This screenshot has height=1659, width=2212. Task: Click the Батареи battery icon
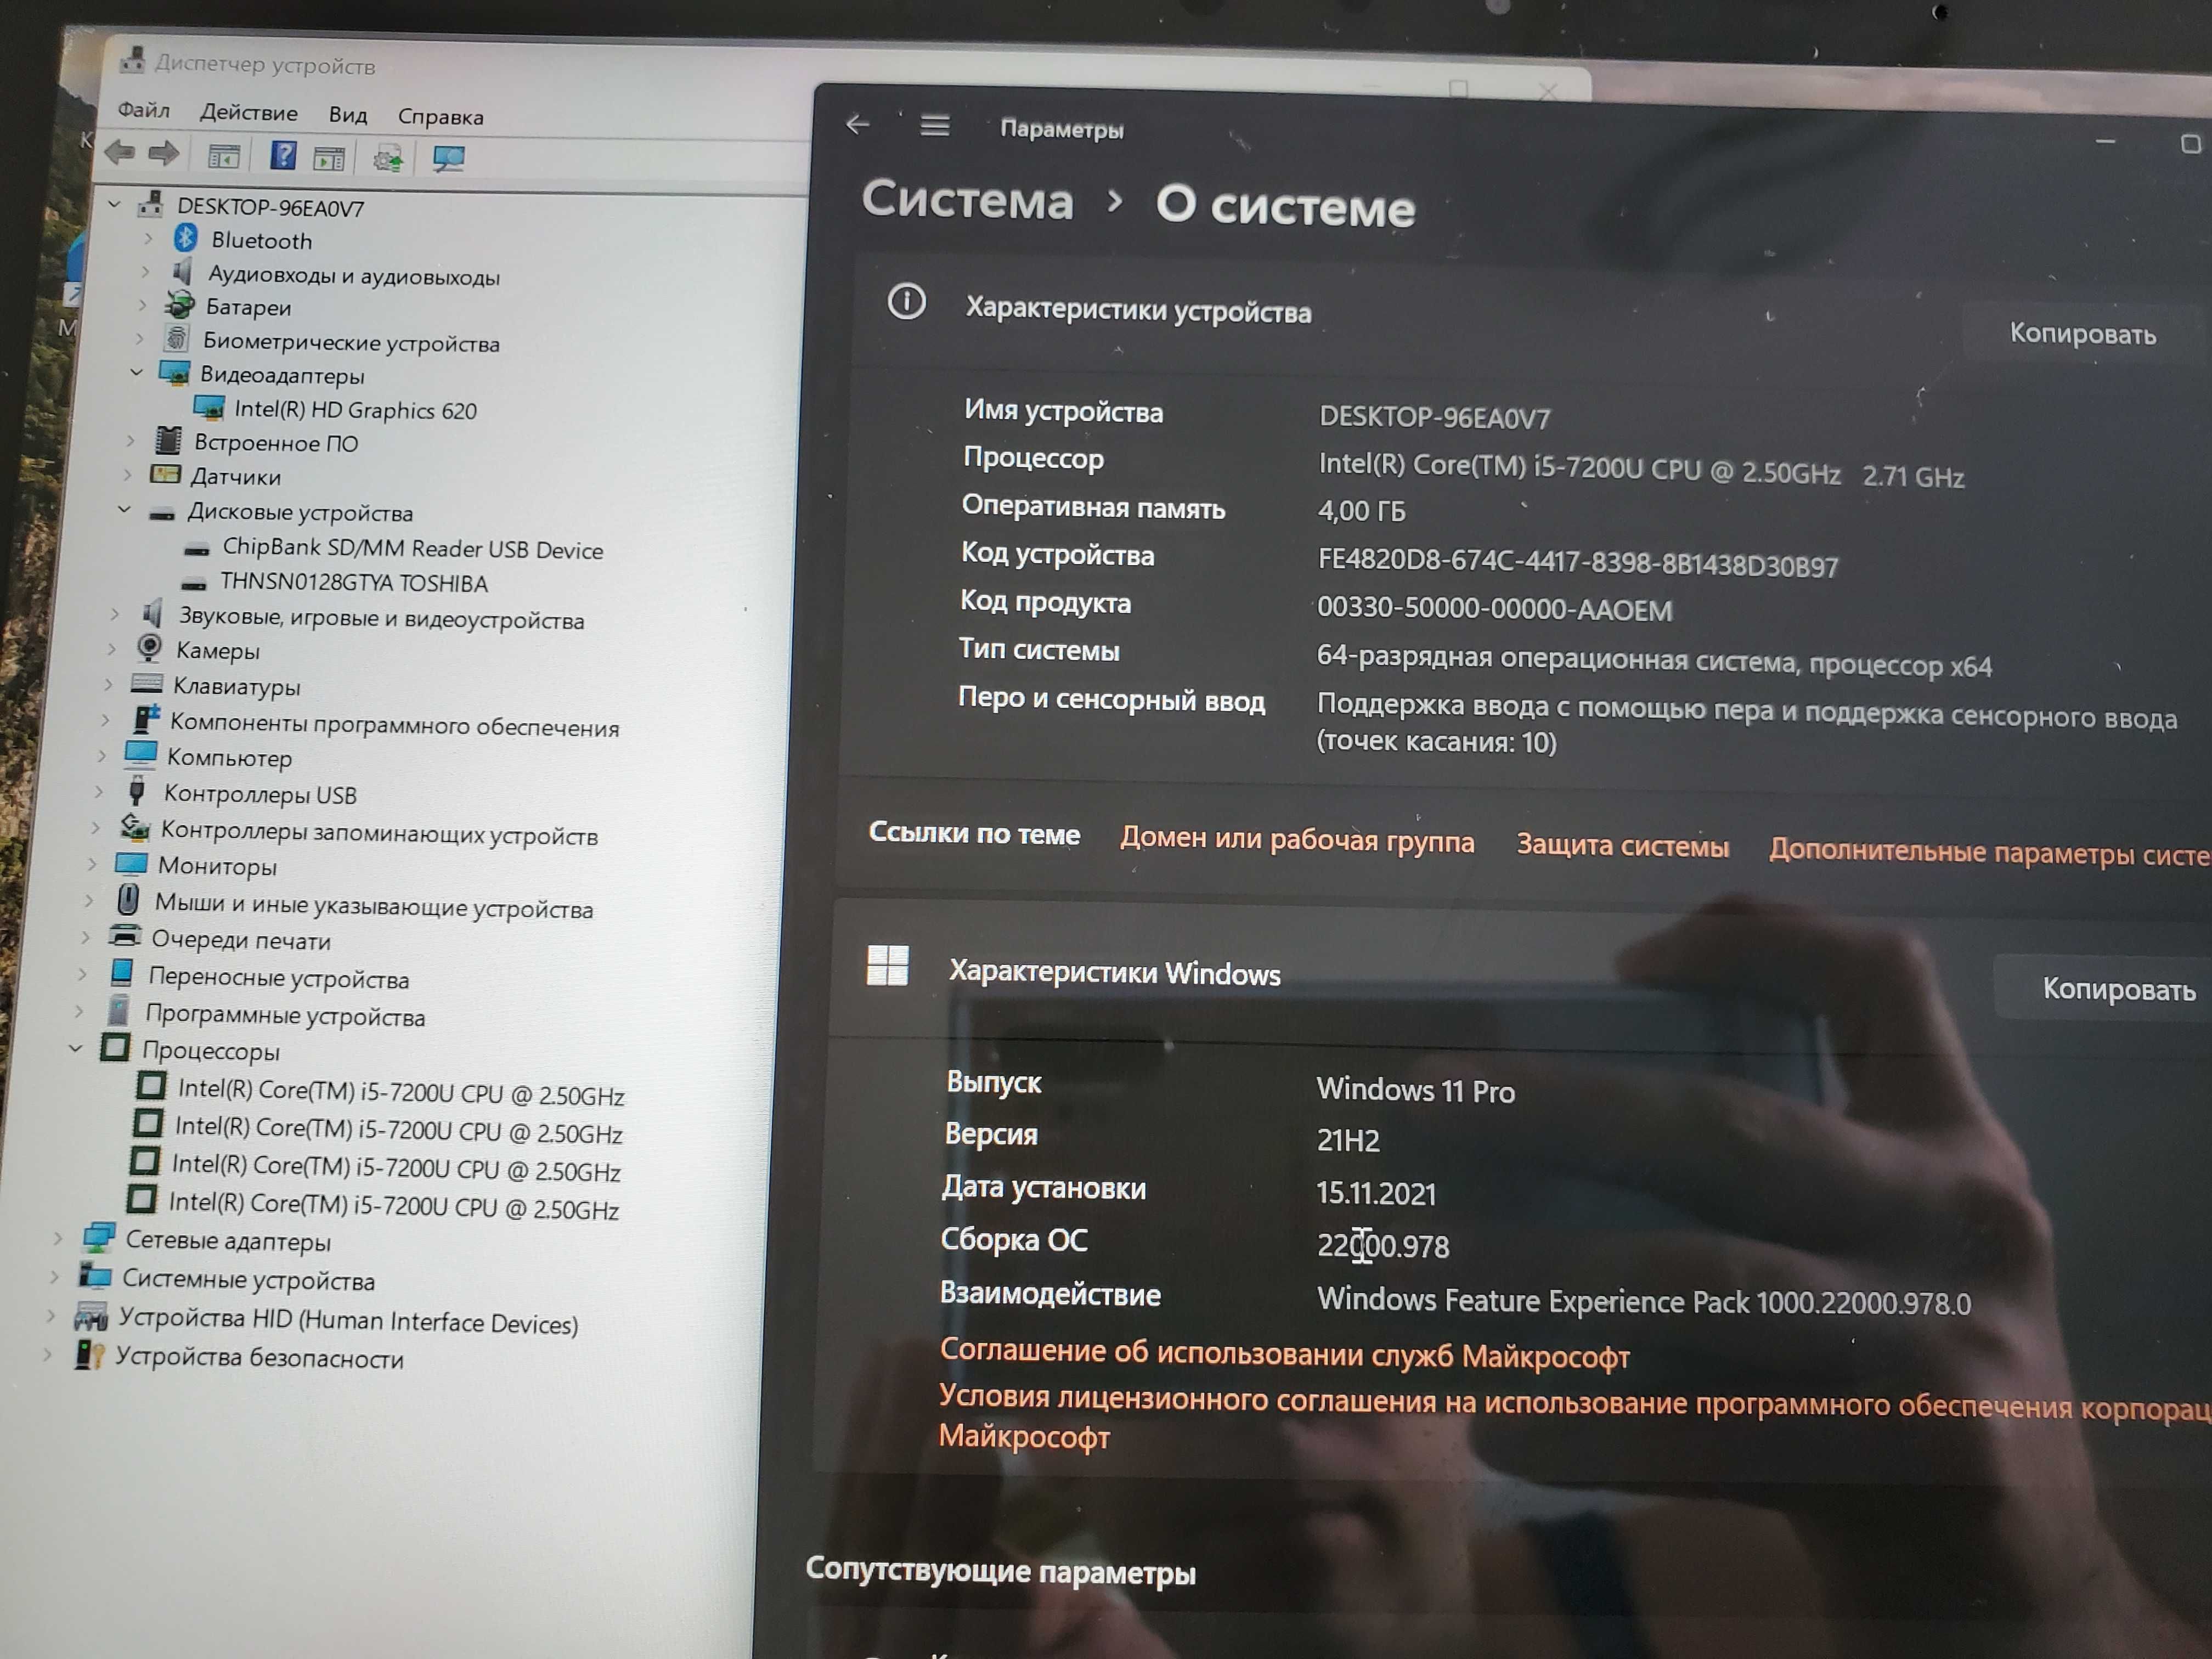(x=180, y=304)
